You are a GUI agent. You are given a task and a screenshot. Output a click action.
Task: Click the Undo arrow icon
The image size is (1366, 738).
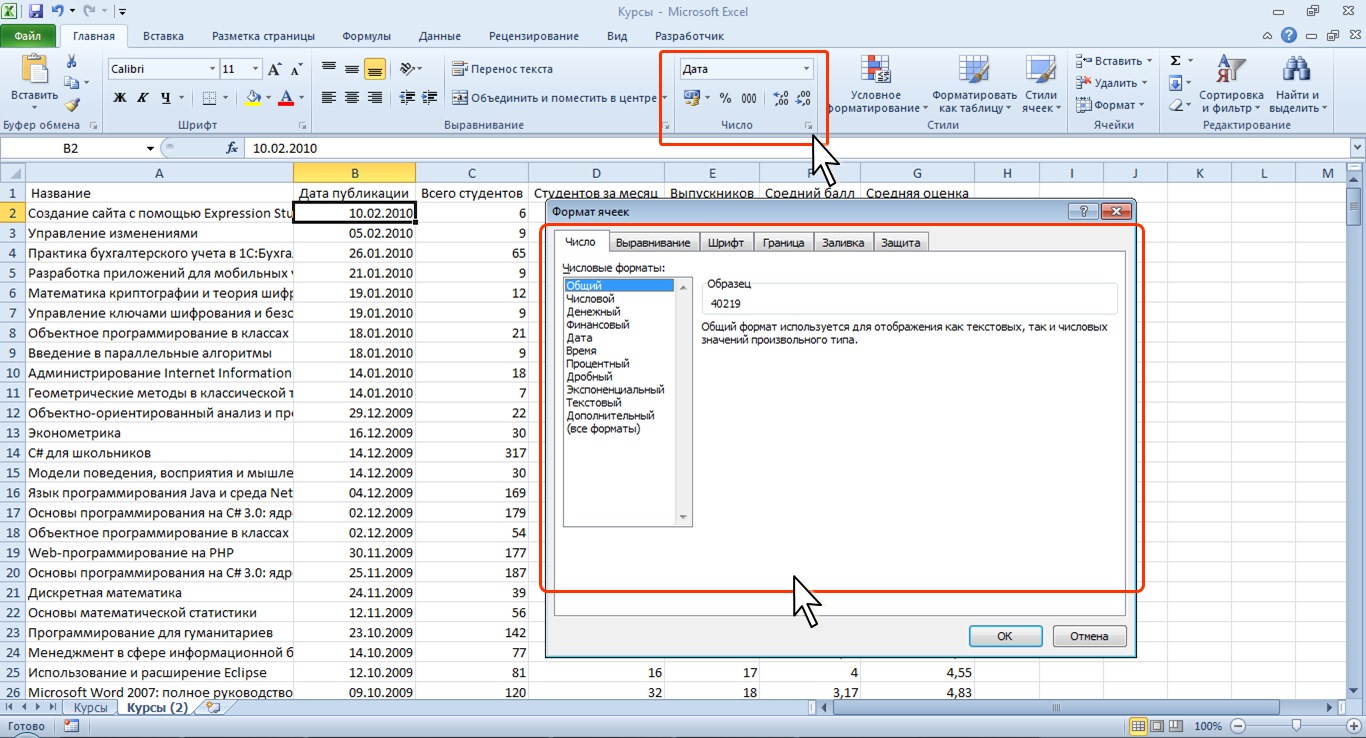point(60,12)
